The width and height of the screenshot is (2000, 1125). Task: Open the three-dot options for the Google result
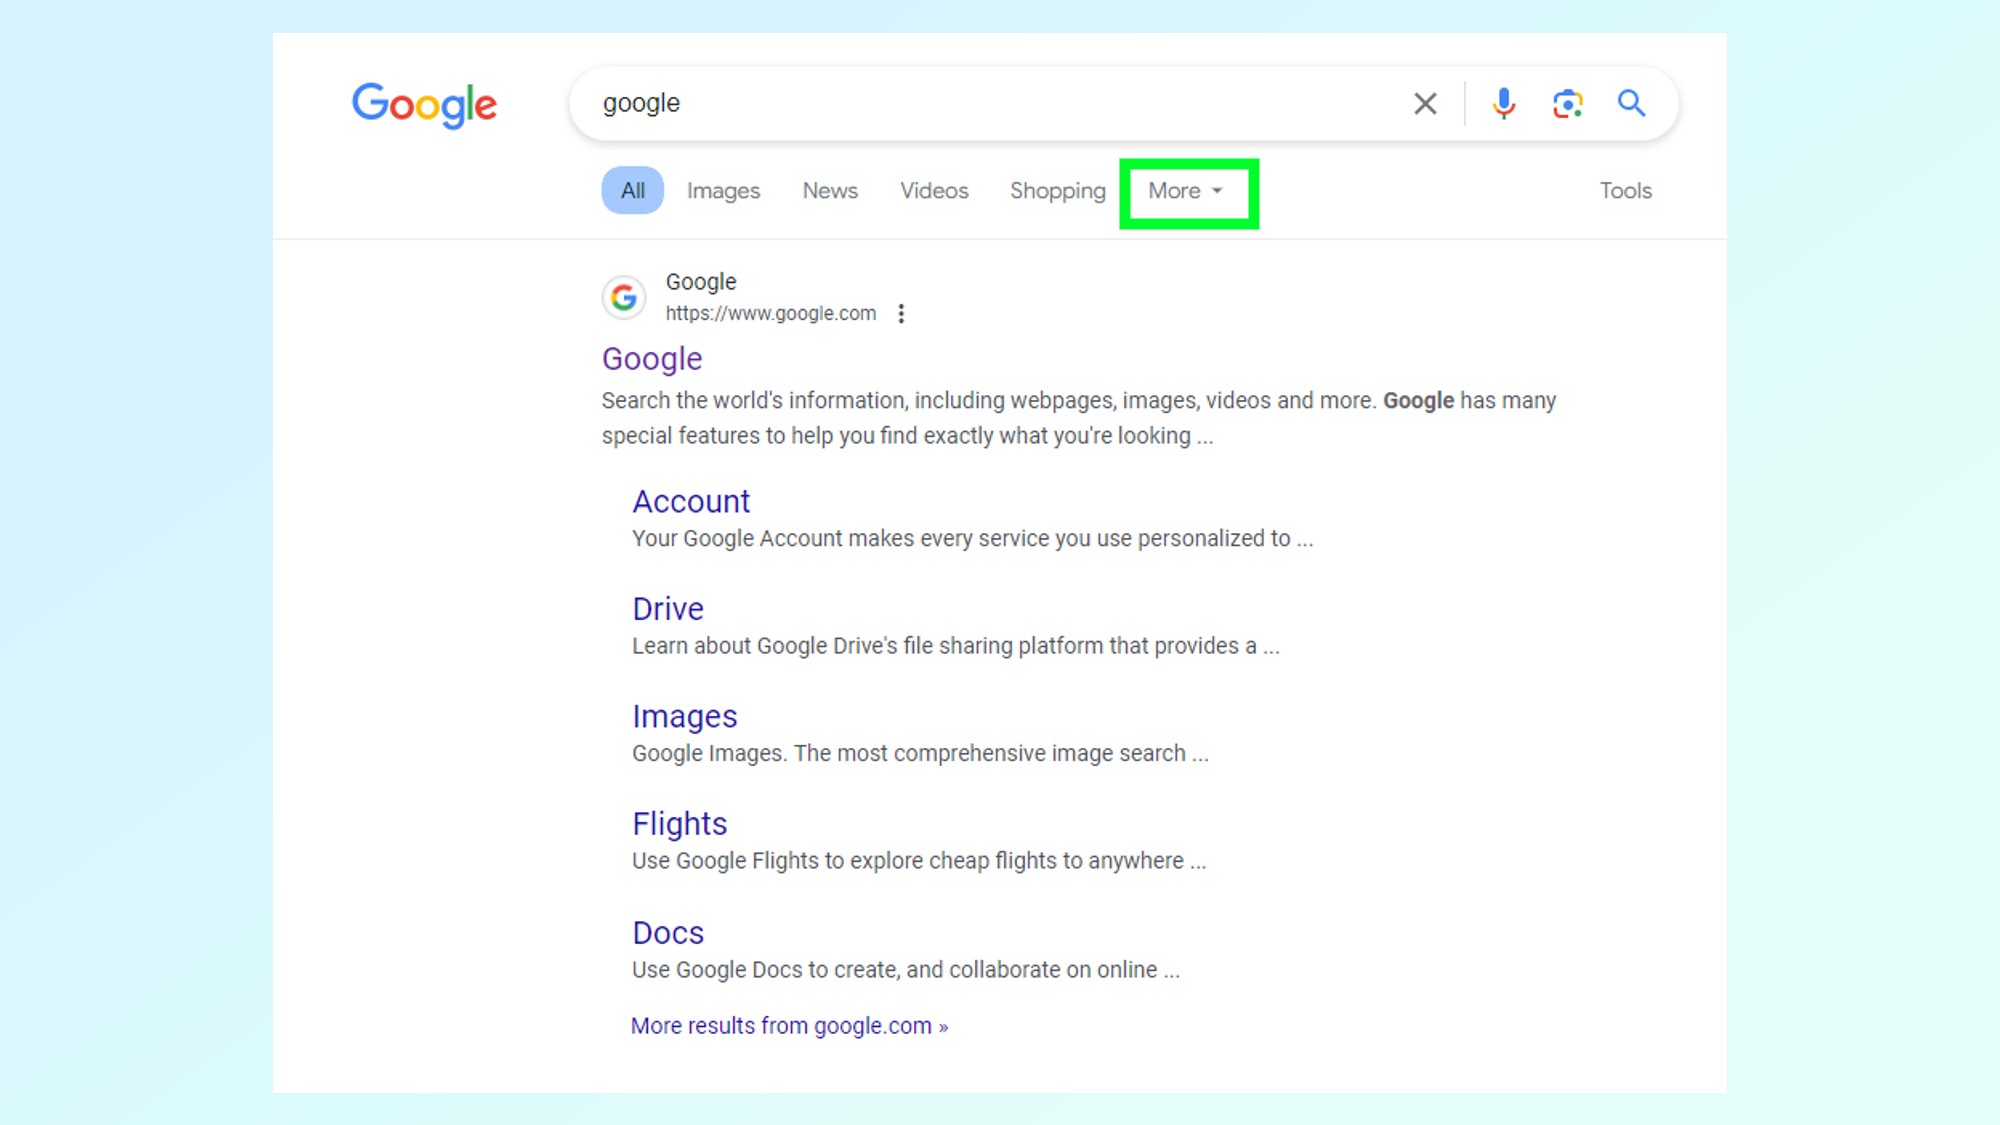tap(901, 313)
